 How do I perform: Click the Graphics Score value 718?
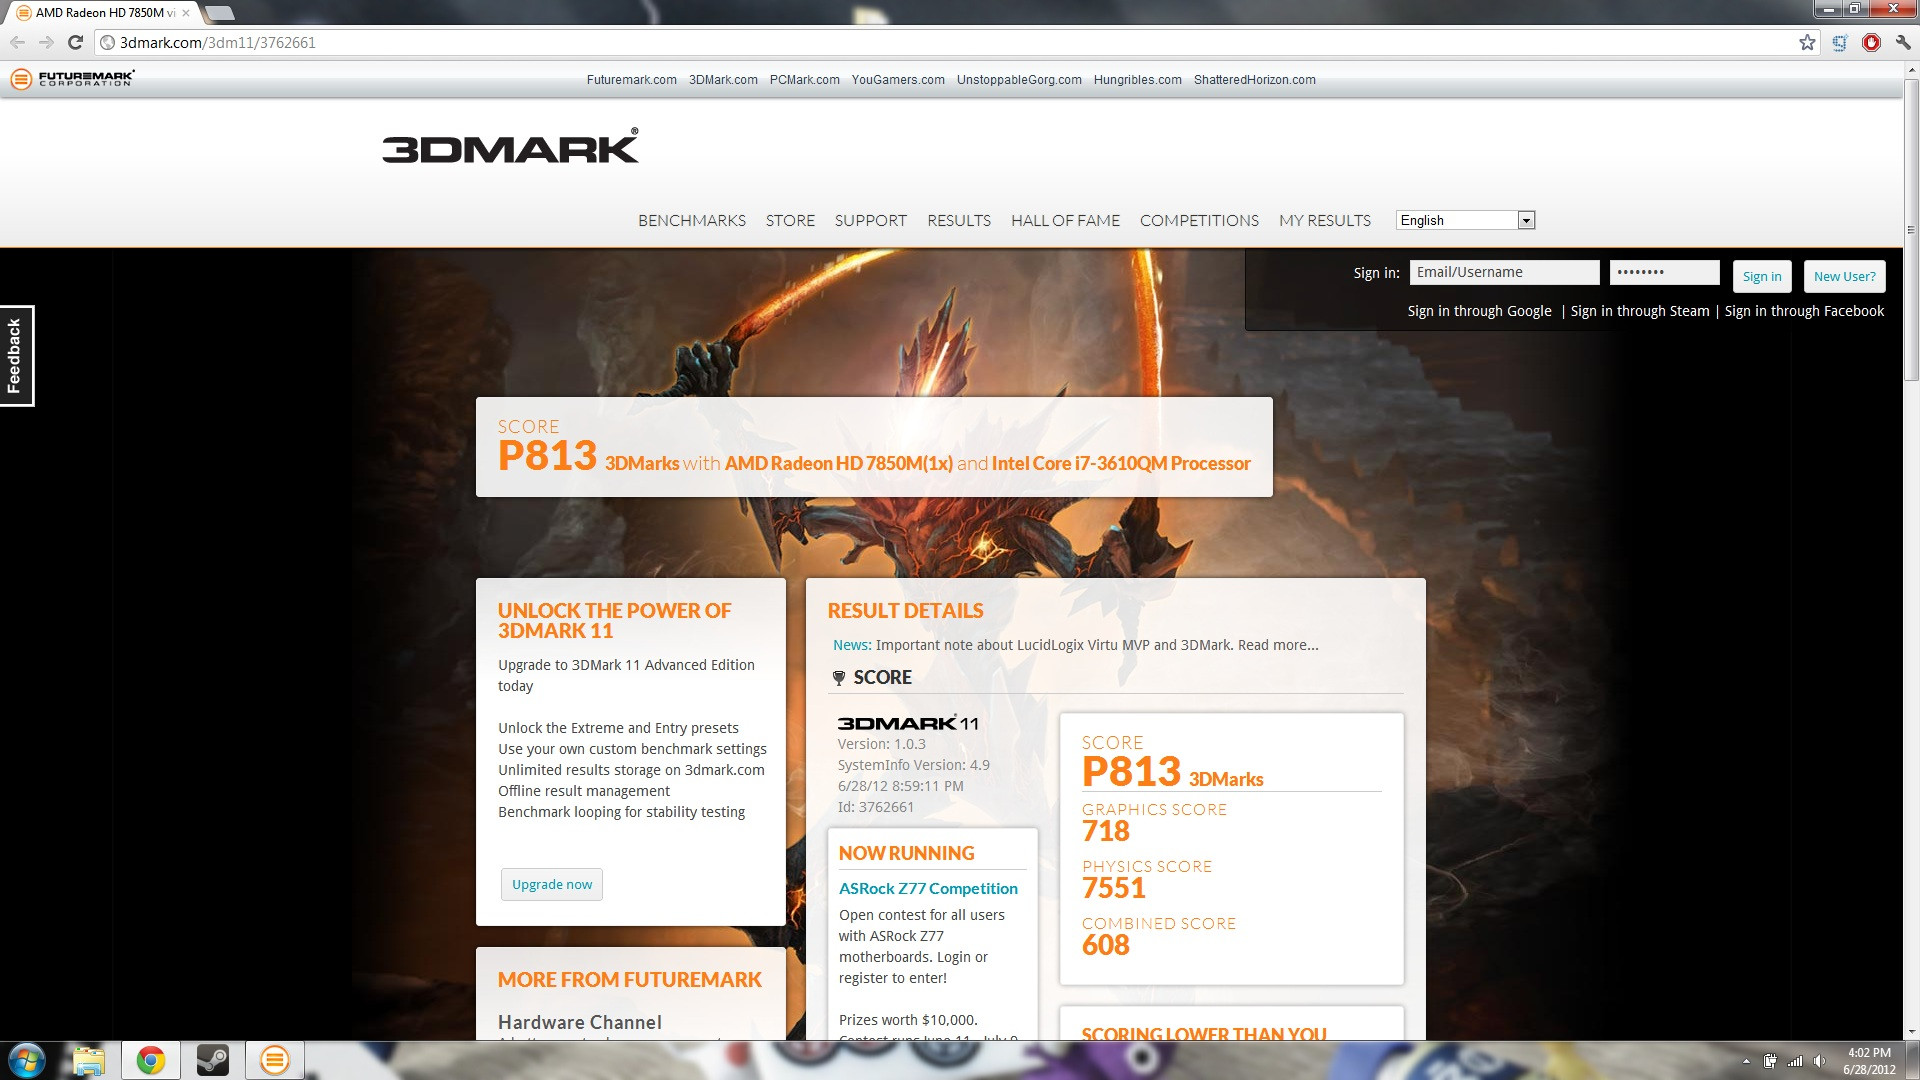coord(1105,831)
